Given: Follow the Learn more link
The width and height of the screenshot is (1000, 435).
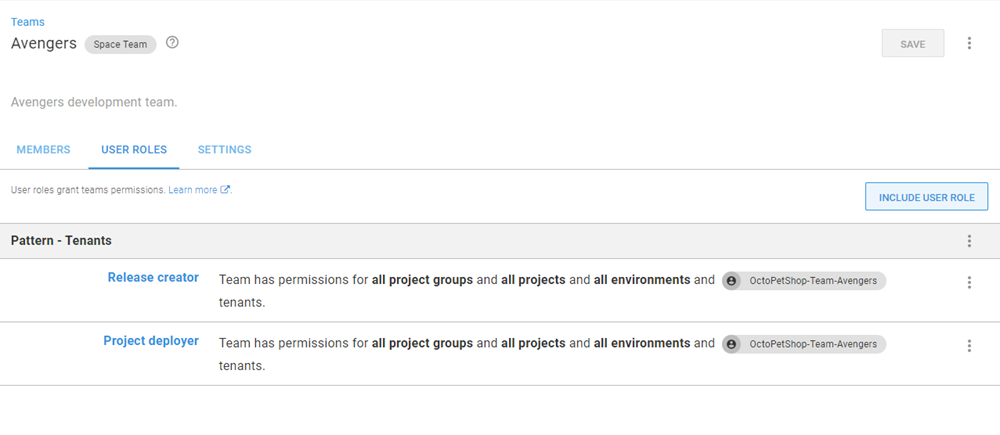Looking at the screenshot, I should (193, 190).
